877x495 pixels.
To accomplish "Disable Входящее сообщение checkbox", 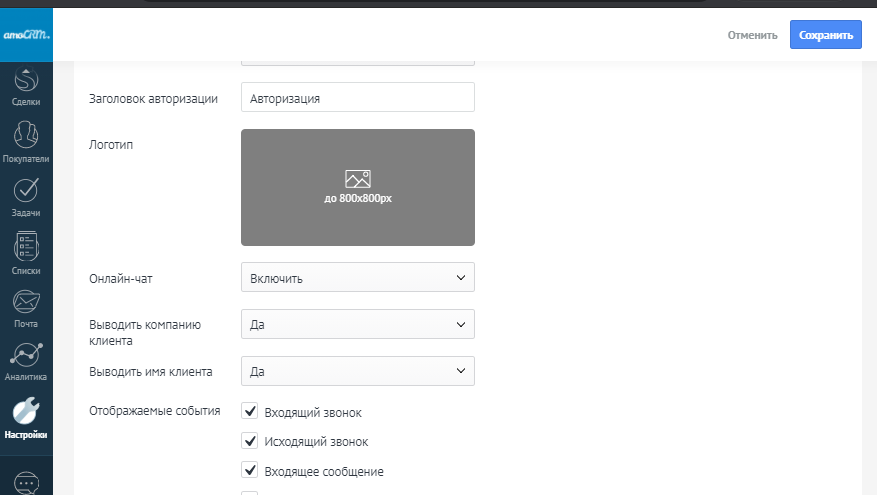I will [250, 470].
